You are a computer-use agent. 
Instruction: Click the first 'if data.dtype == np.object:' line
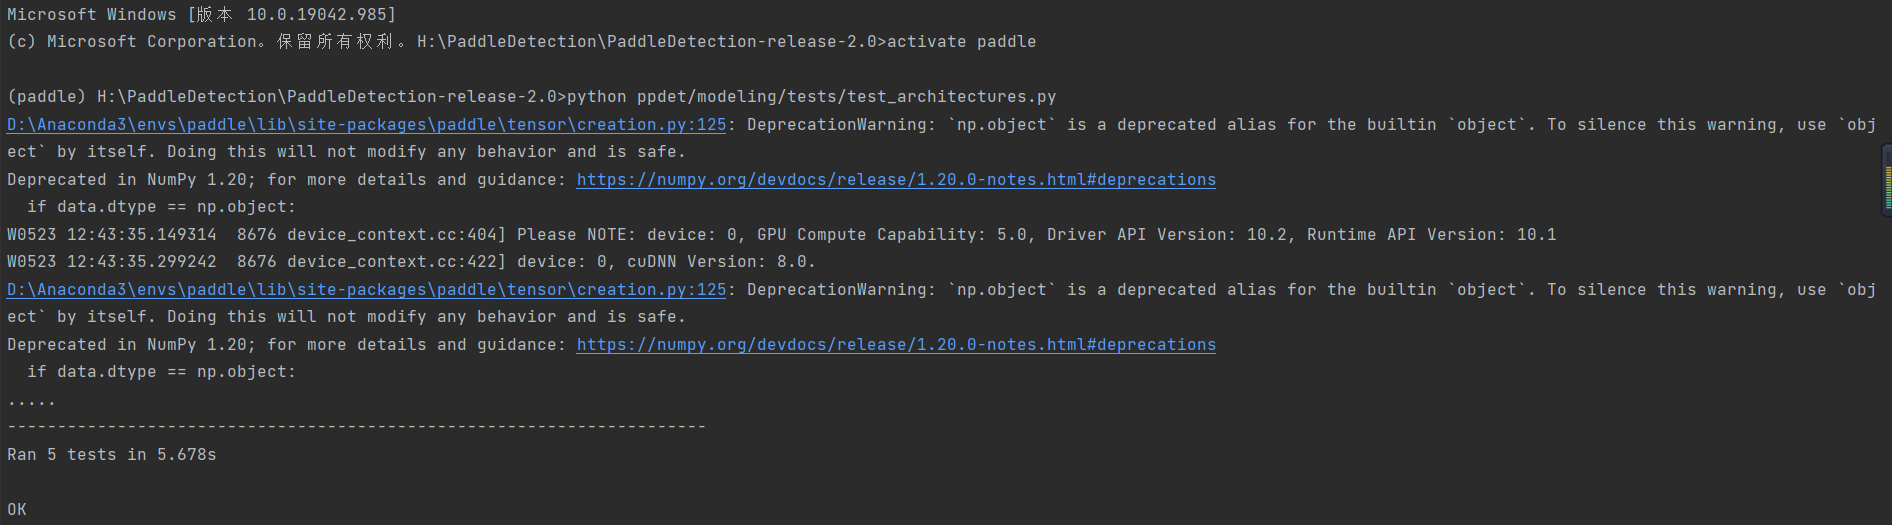161,207
